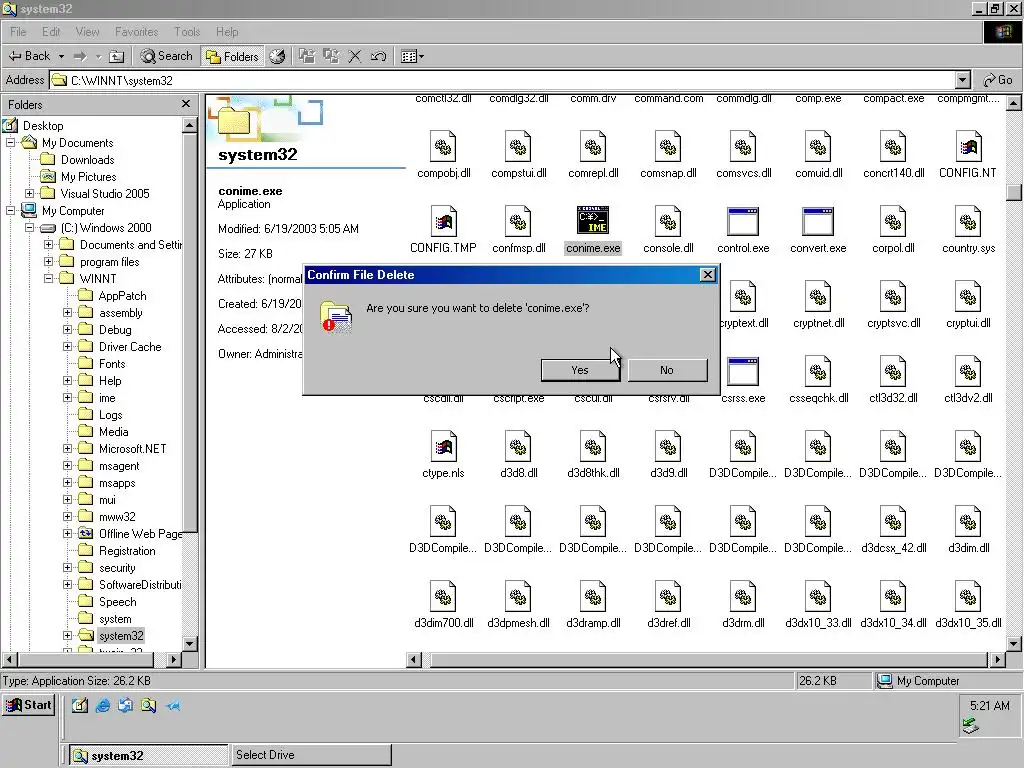1024x768 pixels.
Task: Select the Downloads folder in tree
Action: click(88, 159)
